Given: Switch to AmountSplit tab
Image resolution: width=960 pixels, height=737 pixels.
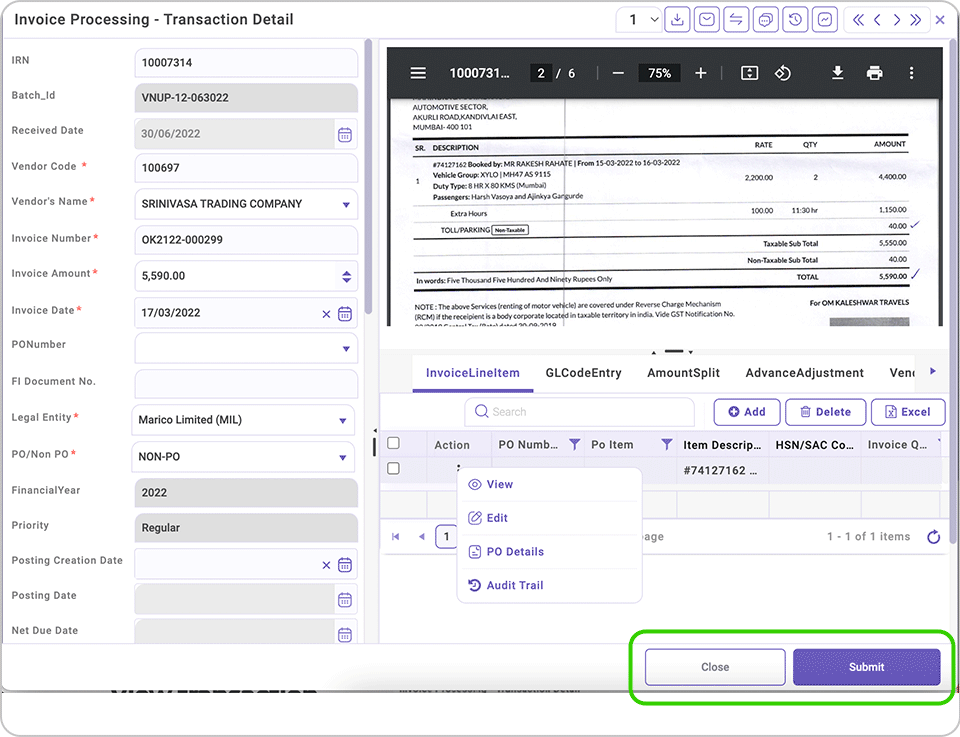Looking at the screenshot, I should (683, 373).
